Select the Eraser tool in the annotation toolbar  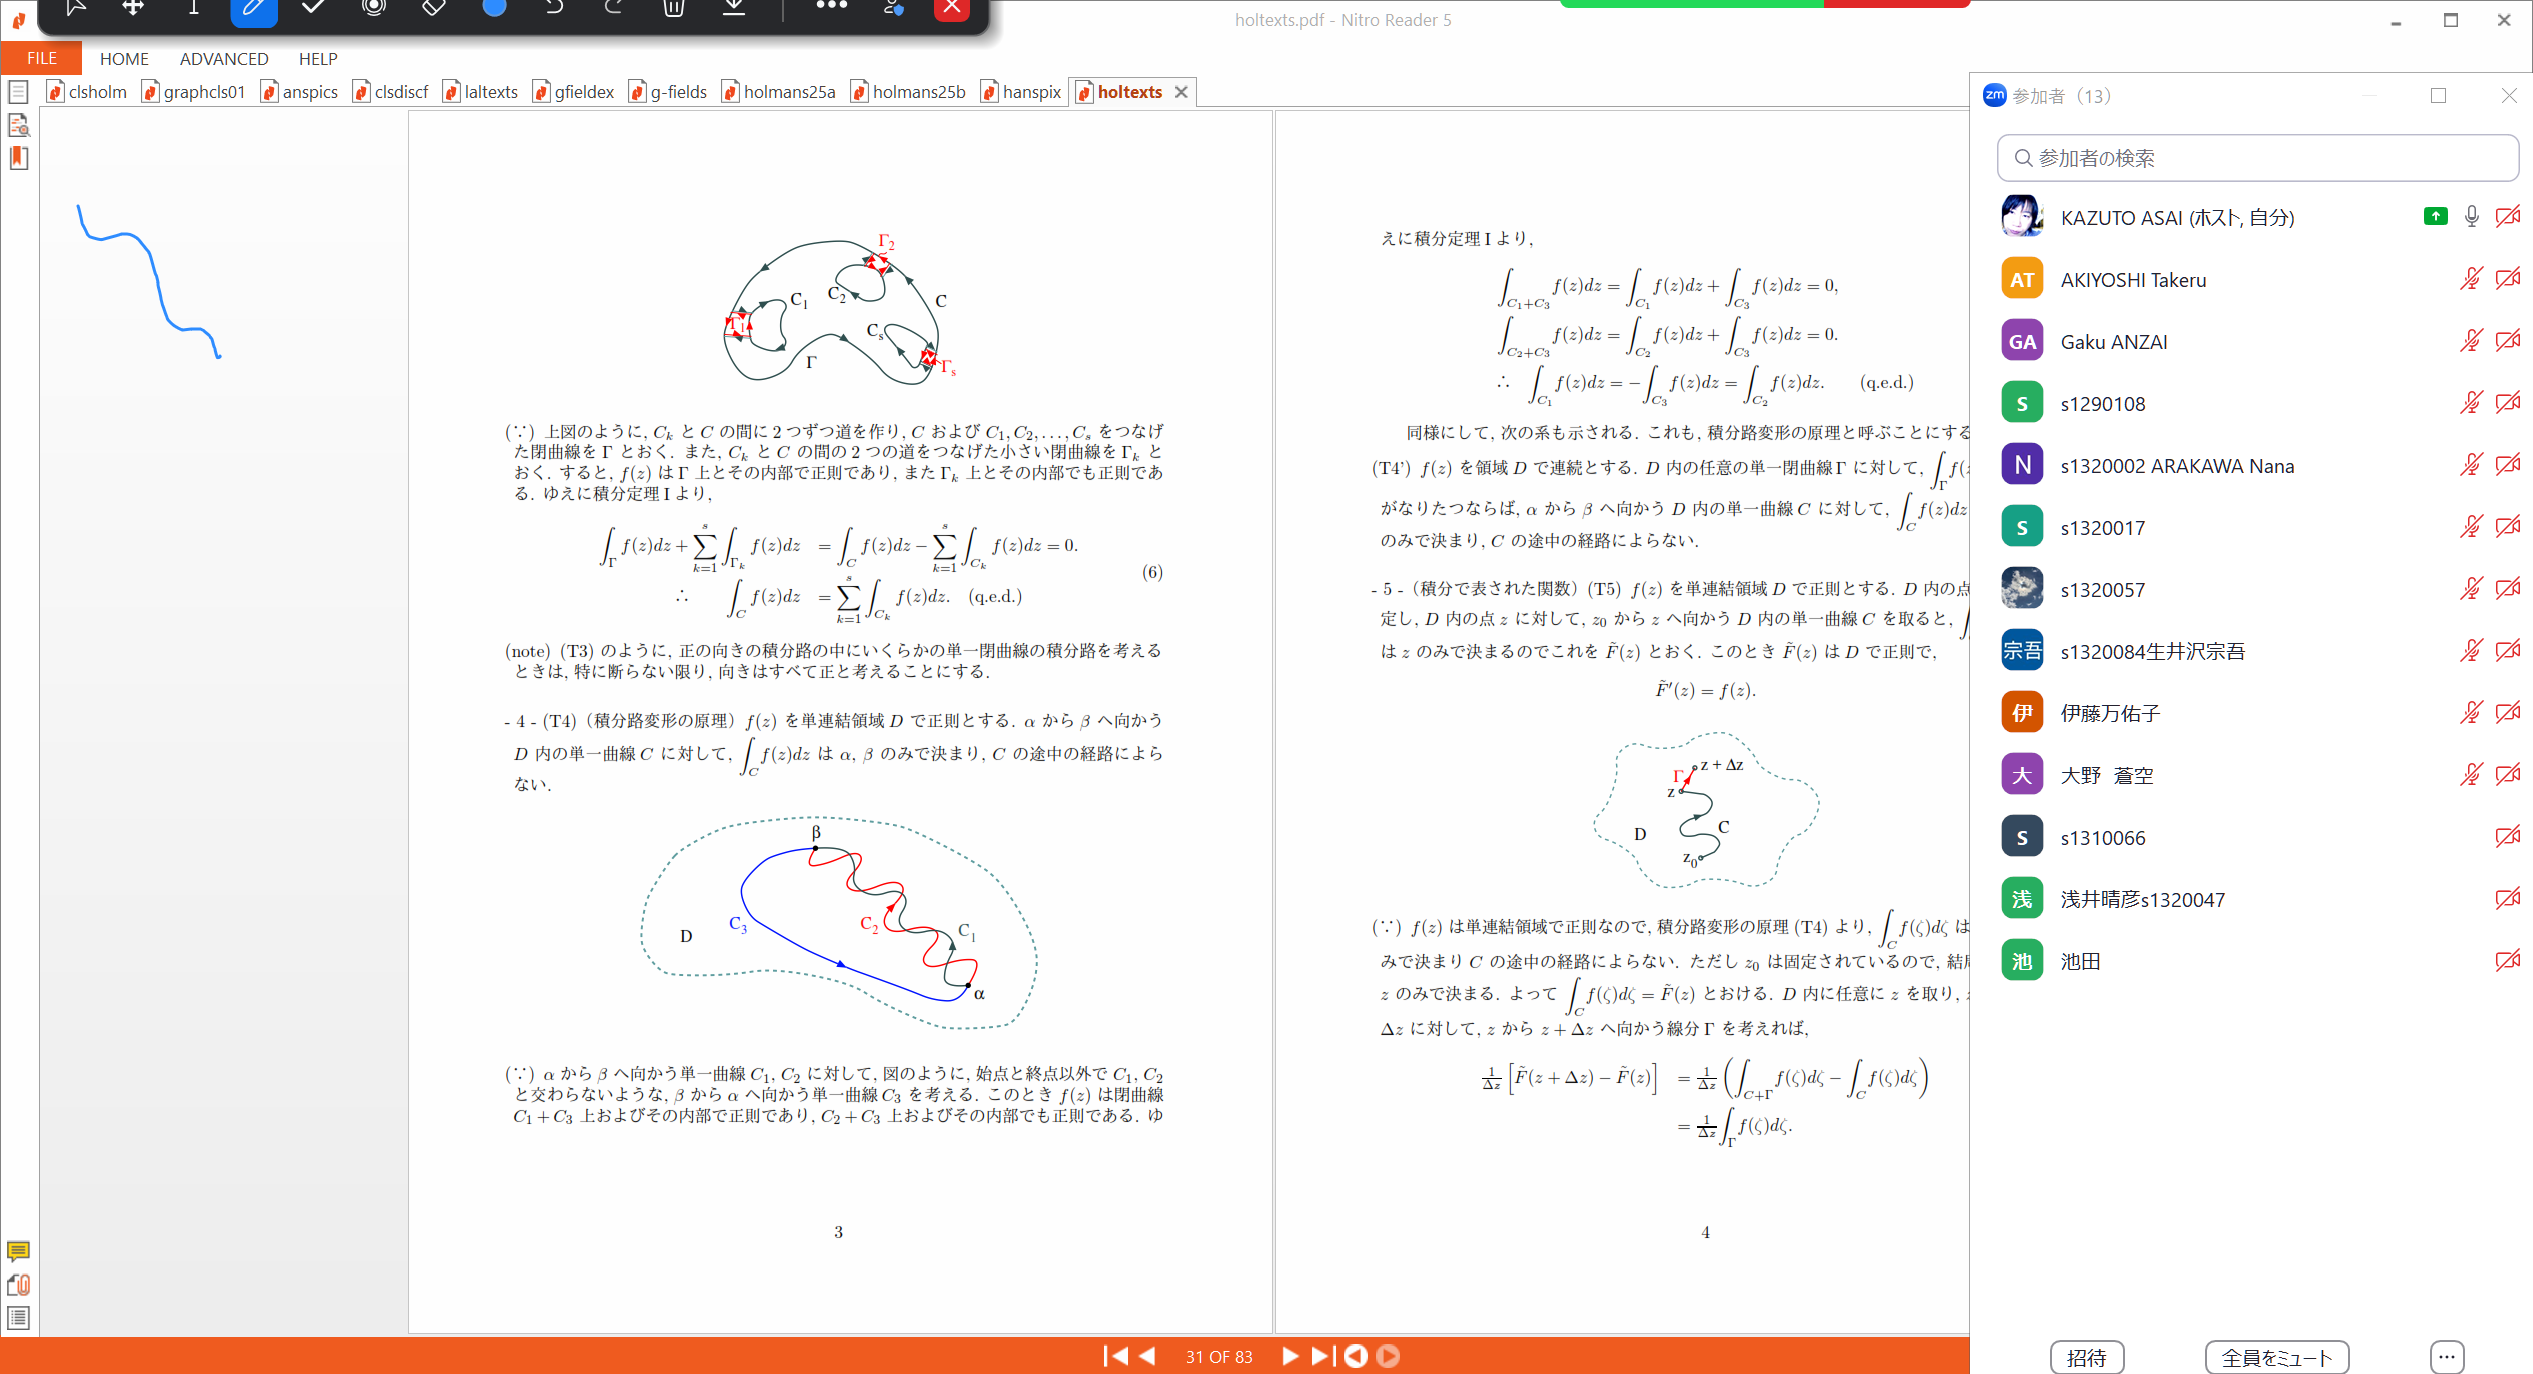point(433,8)
